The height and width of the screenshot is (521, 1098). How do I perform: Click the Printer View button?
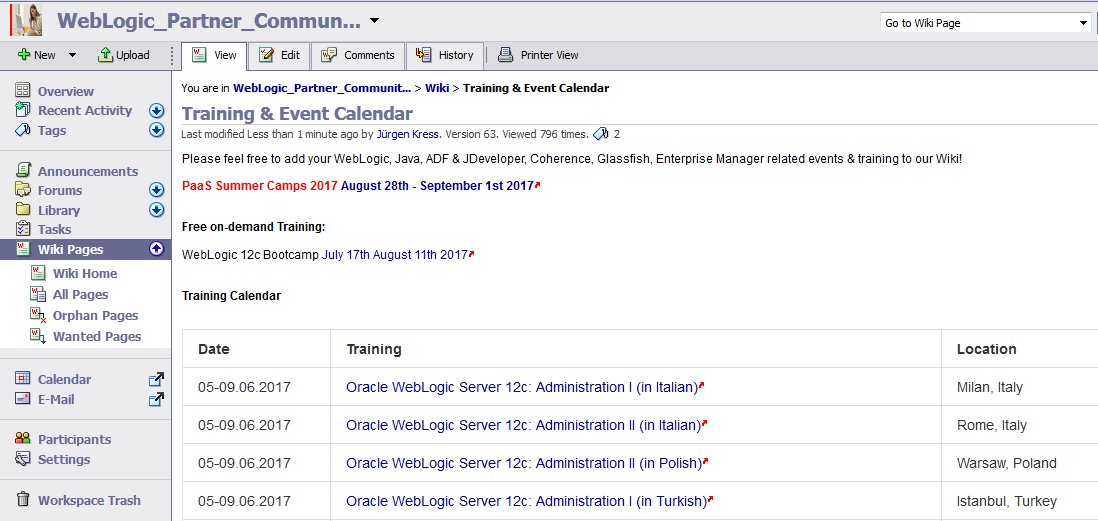click(x=538, y=55)
